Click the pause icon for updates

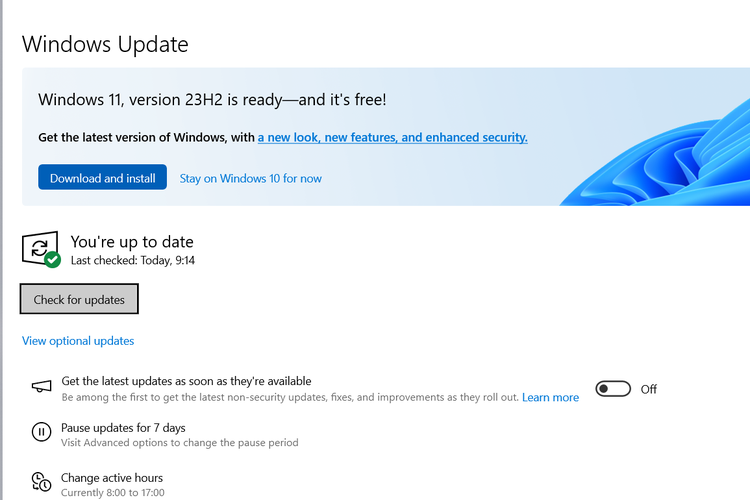click(x=41, y=432)
